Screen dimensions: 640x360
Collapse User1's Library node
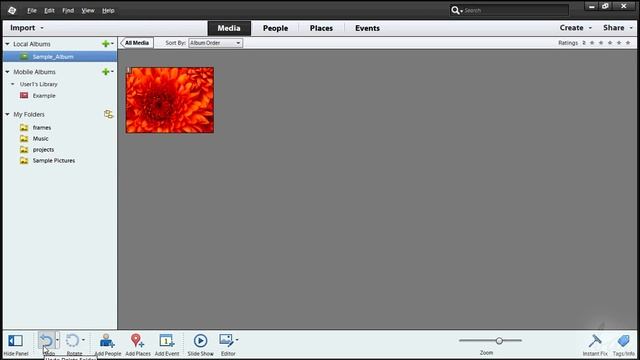[13, 84]
